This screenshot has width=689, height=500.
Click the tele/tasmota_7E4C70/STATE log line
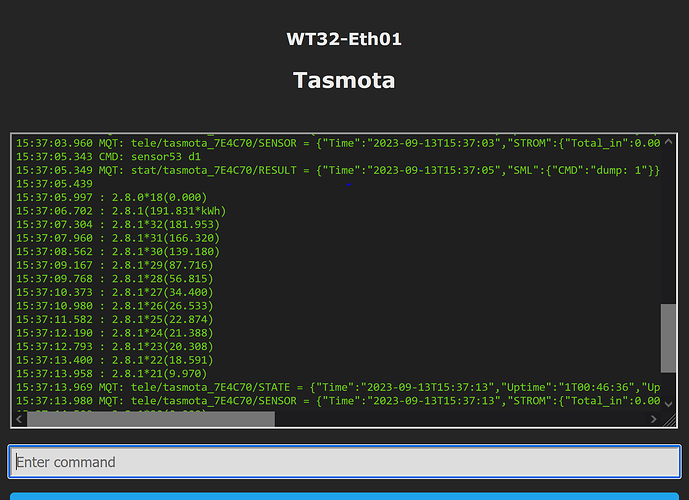[338, 388]
